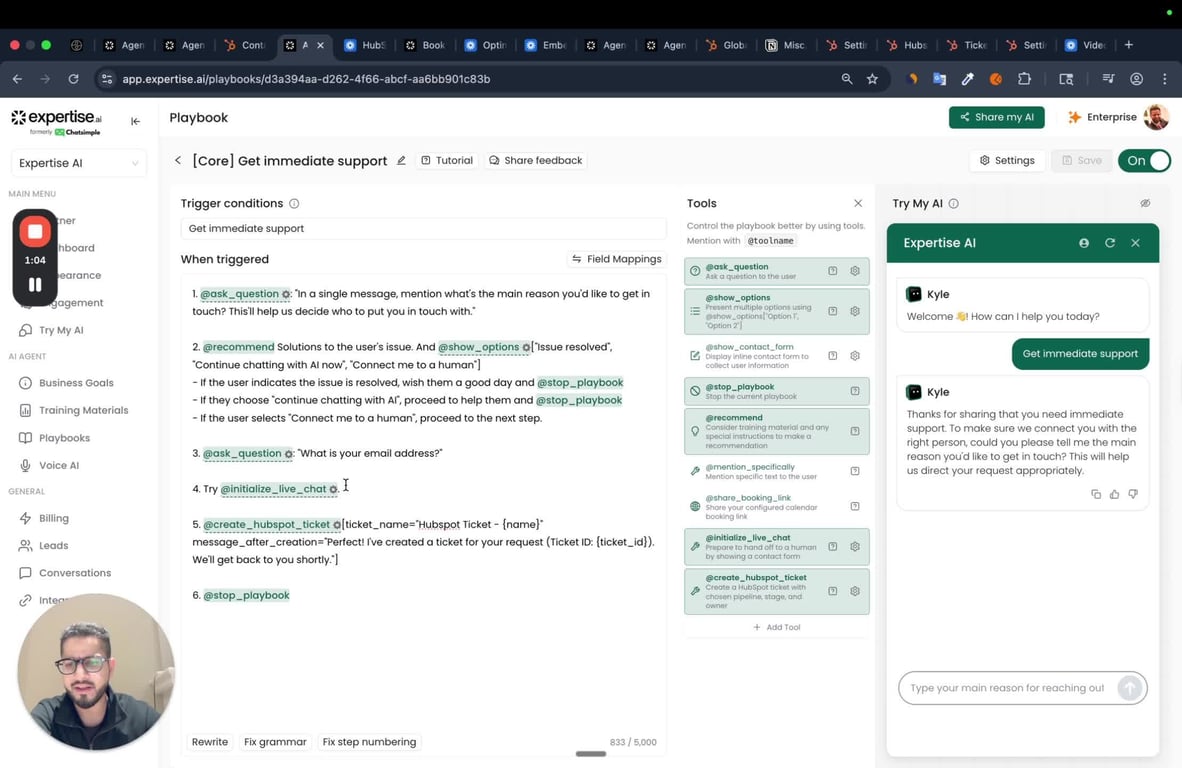This screenshot has width=1182, height=768.
Task: Copy the AI chat response
Action: (1096, 494)
